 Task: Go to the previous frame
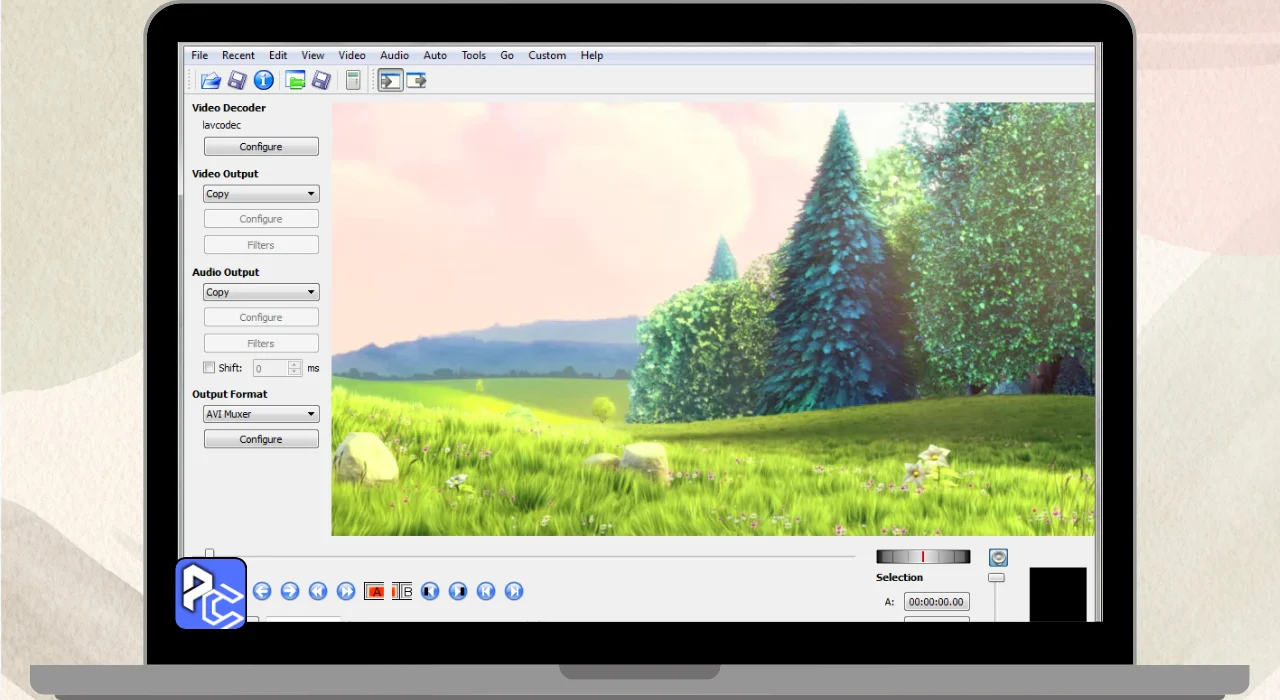[262, 591]
